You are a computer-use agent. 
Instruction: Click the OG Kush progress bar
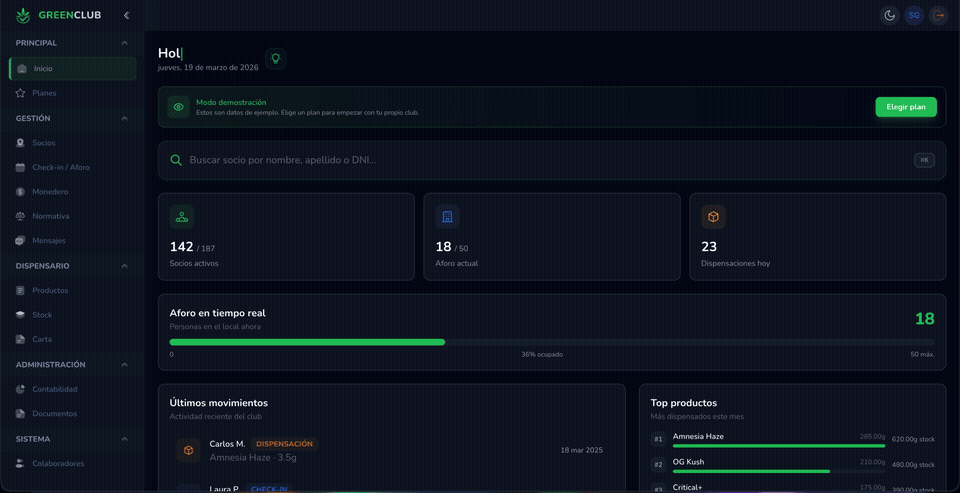[779, 471]
